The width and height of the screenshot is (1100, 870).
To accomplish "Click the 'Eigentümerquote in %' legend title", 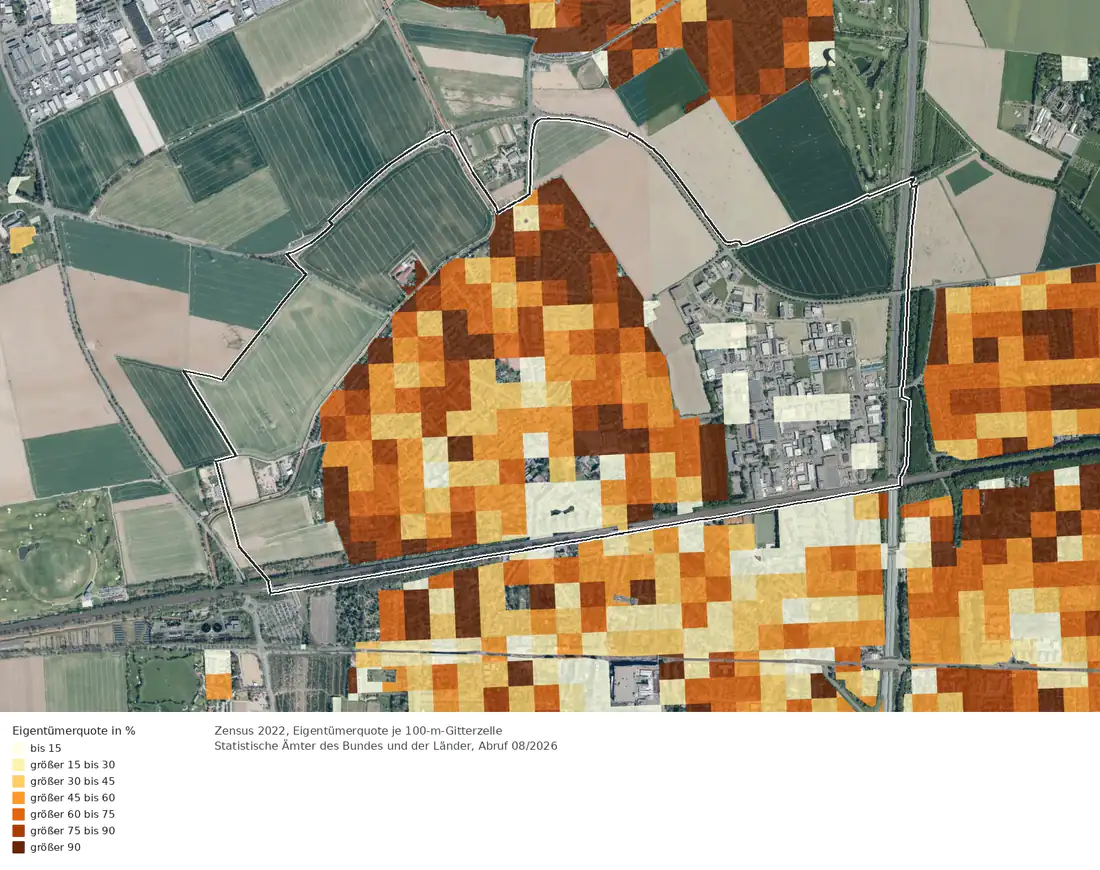I will coord(74,730).
